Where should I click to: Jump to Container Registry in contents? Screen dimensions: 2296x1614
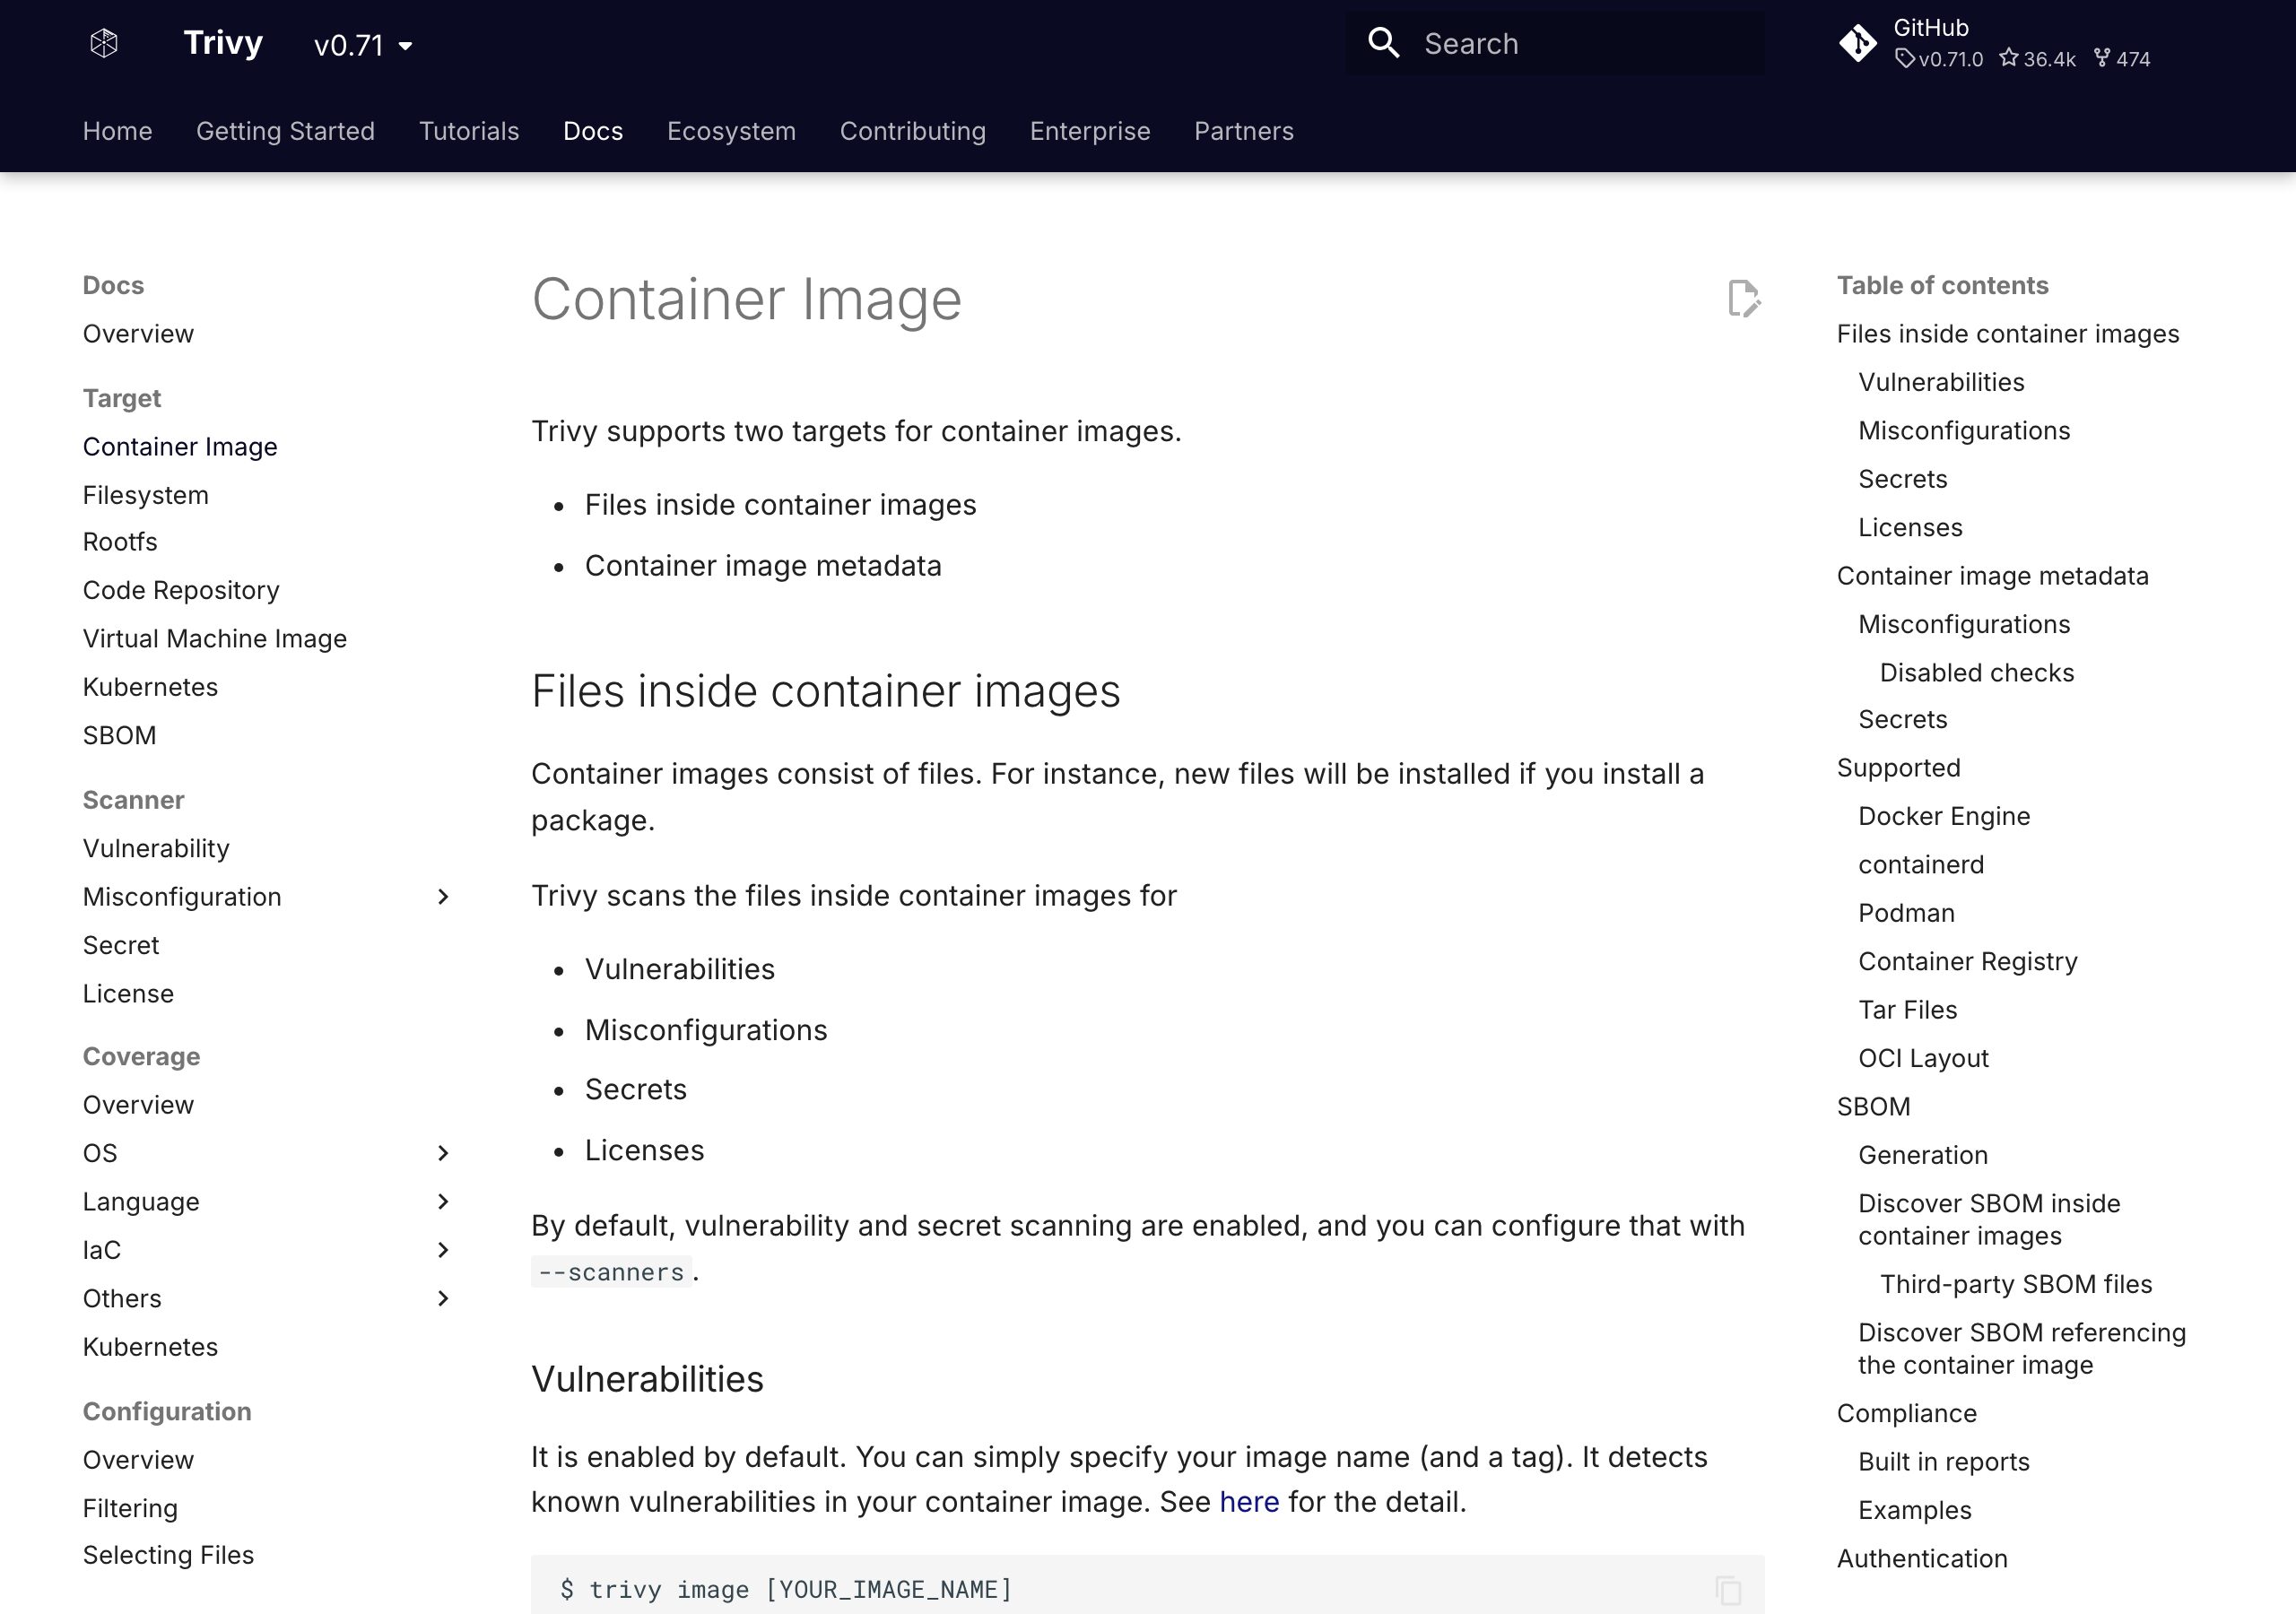coord(1968,961)
